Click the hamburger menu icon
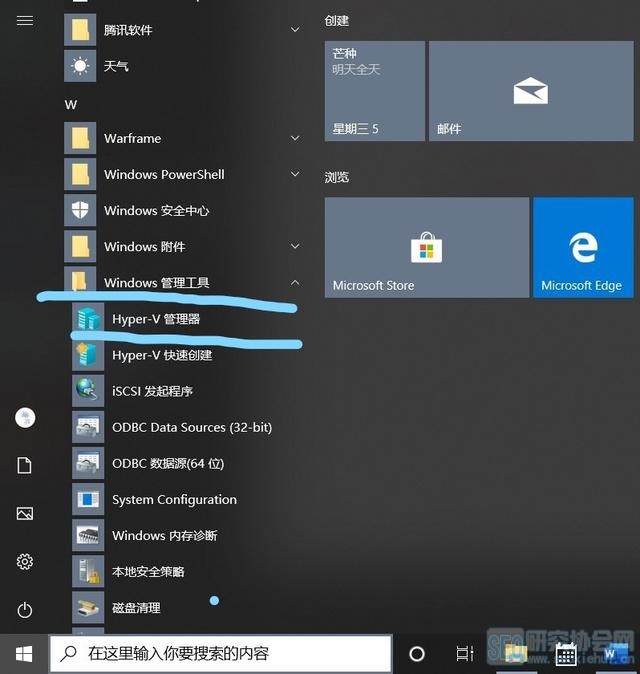Image resolution: width=640 pixels, height=674 pixels. tap(24, 21)
